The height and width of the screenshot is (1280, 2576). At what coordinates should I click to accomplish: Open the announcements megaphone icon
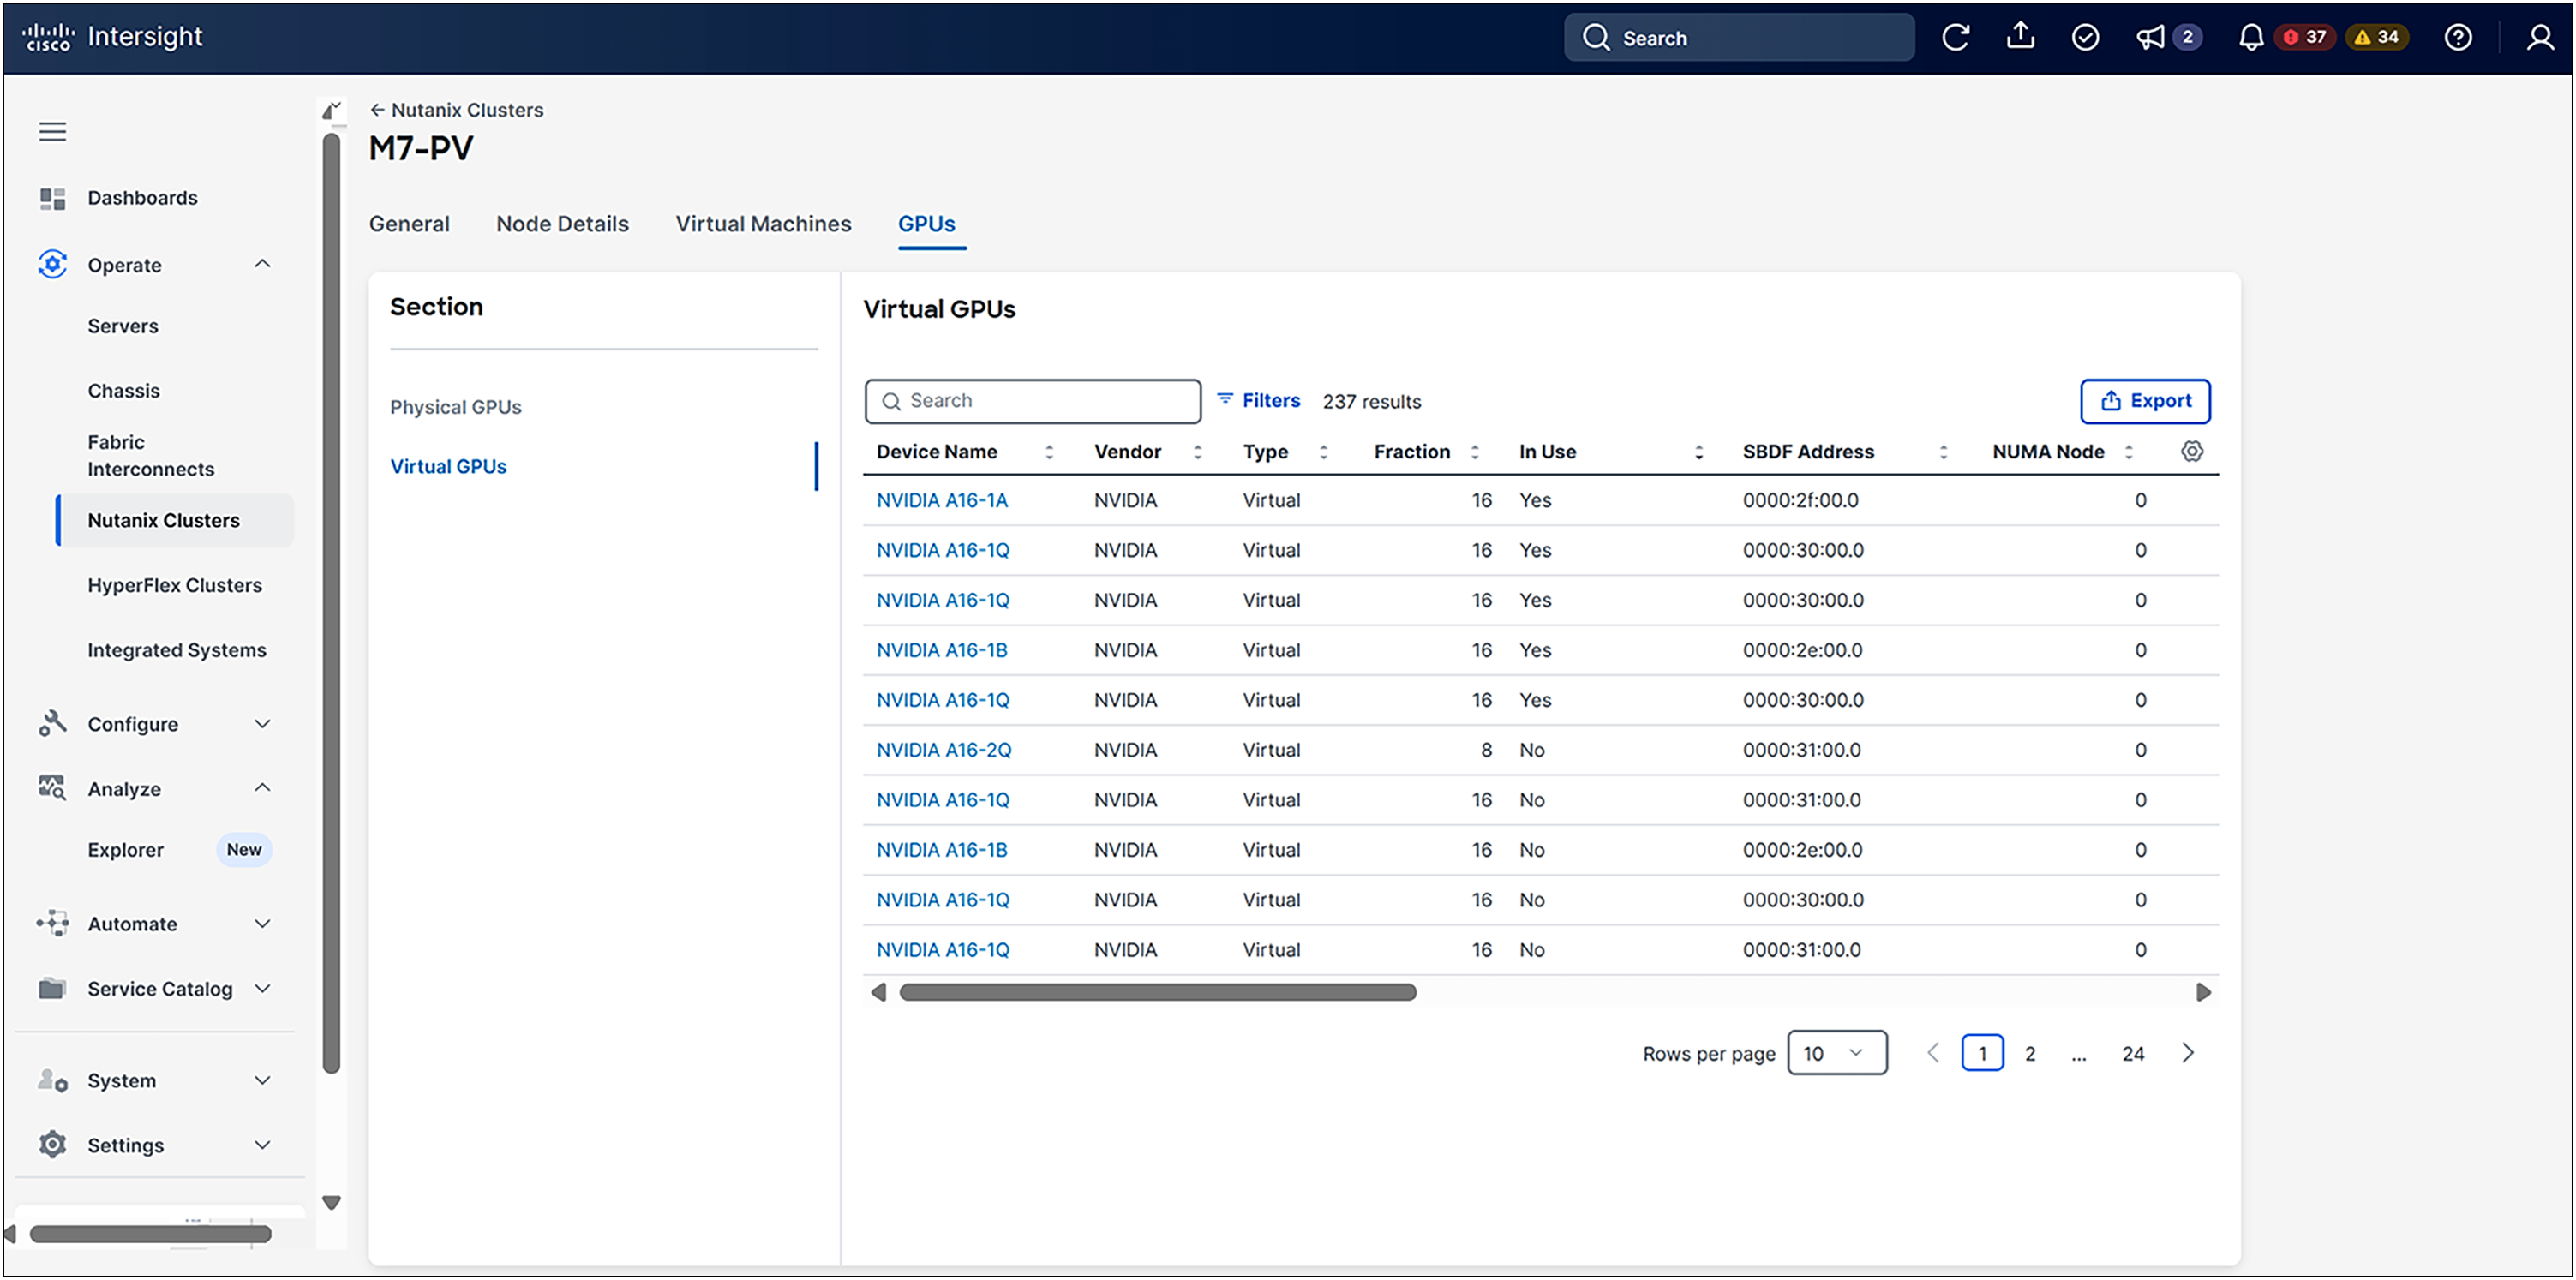(2150, 38)
